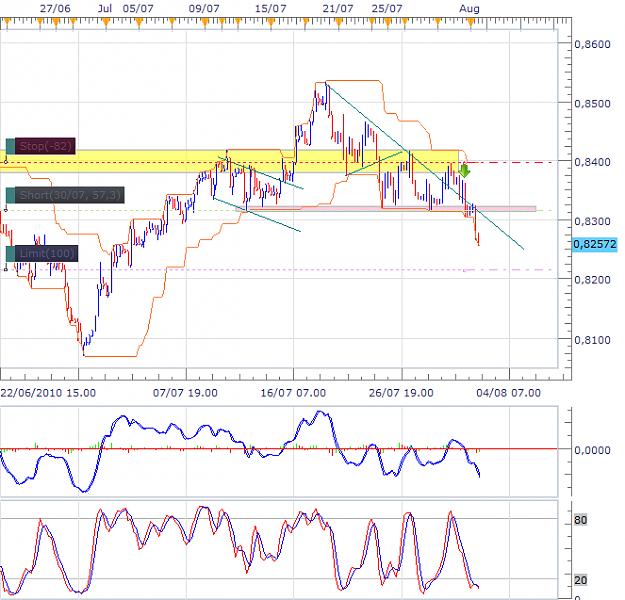Click the 27/06 date label on top axis

click(55, 8)
